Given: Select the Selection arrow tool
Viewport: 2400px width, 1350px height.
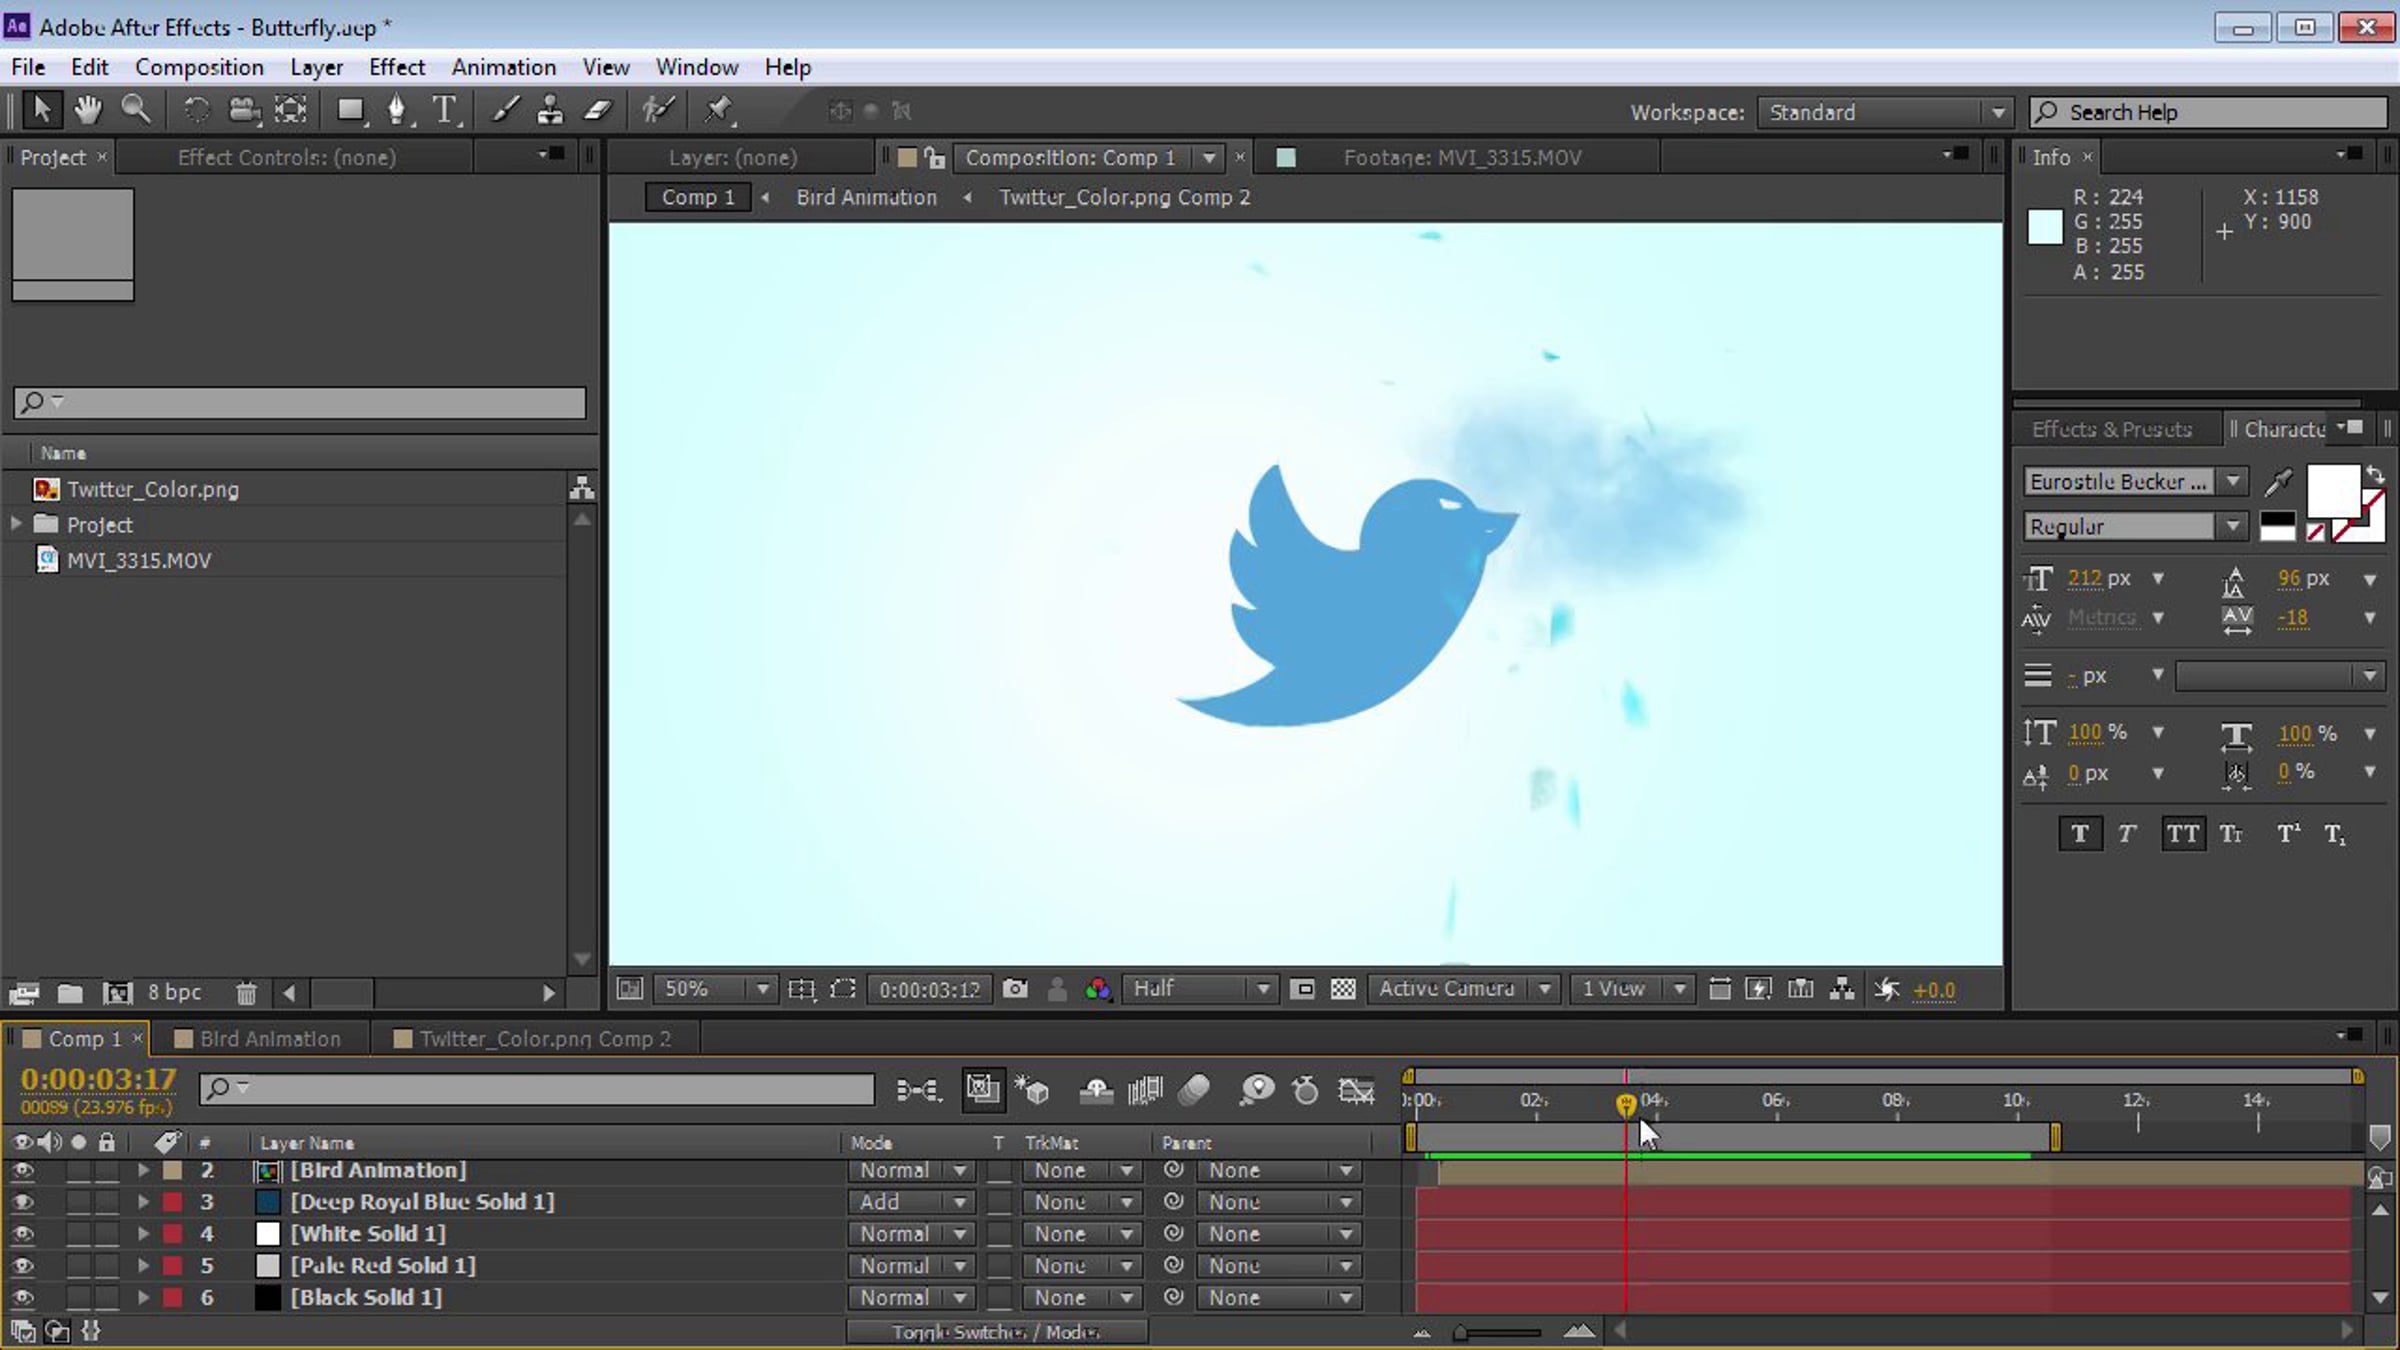Looking at the screenshot, I should [x=41, y=110].
